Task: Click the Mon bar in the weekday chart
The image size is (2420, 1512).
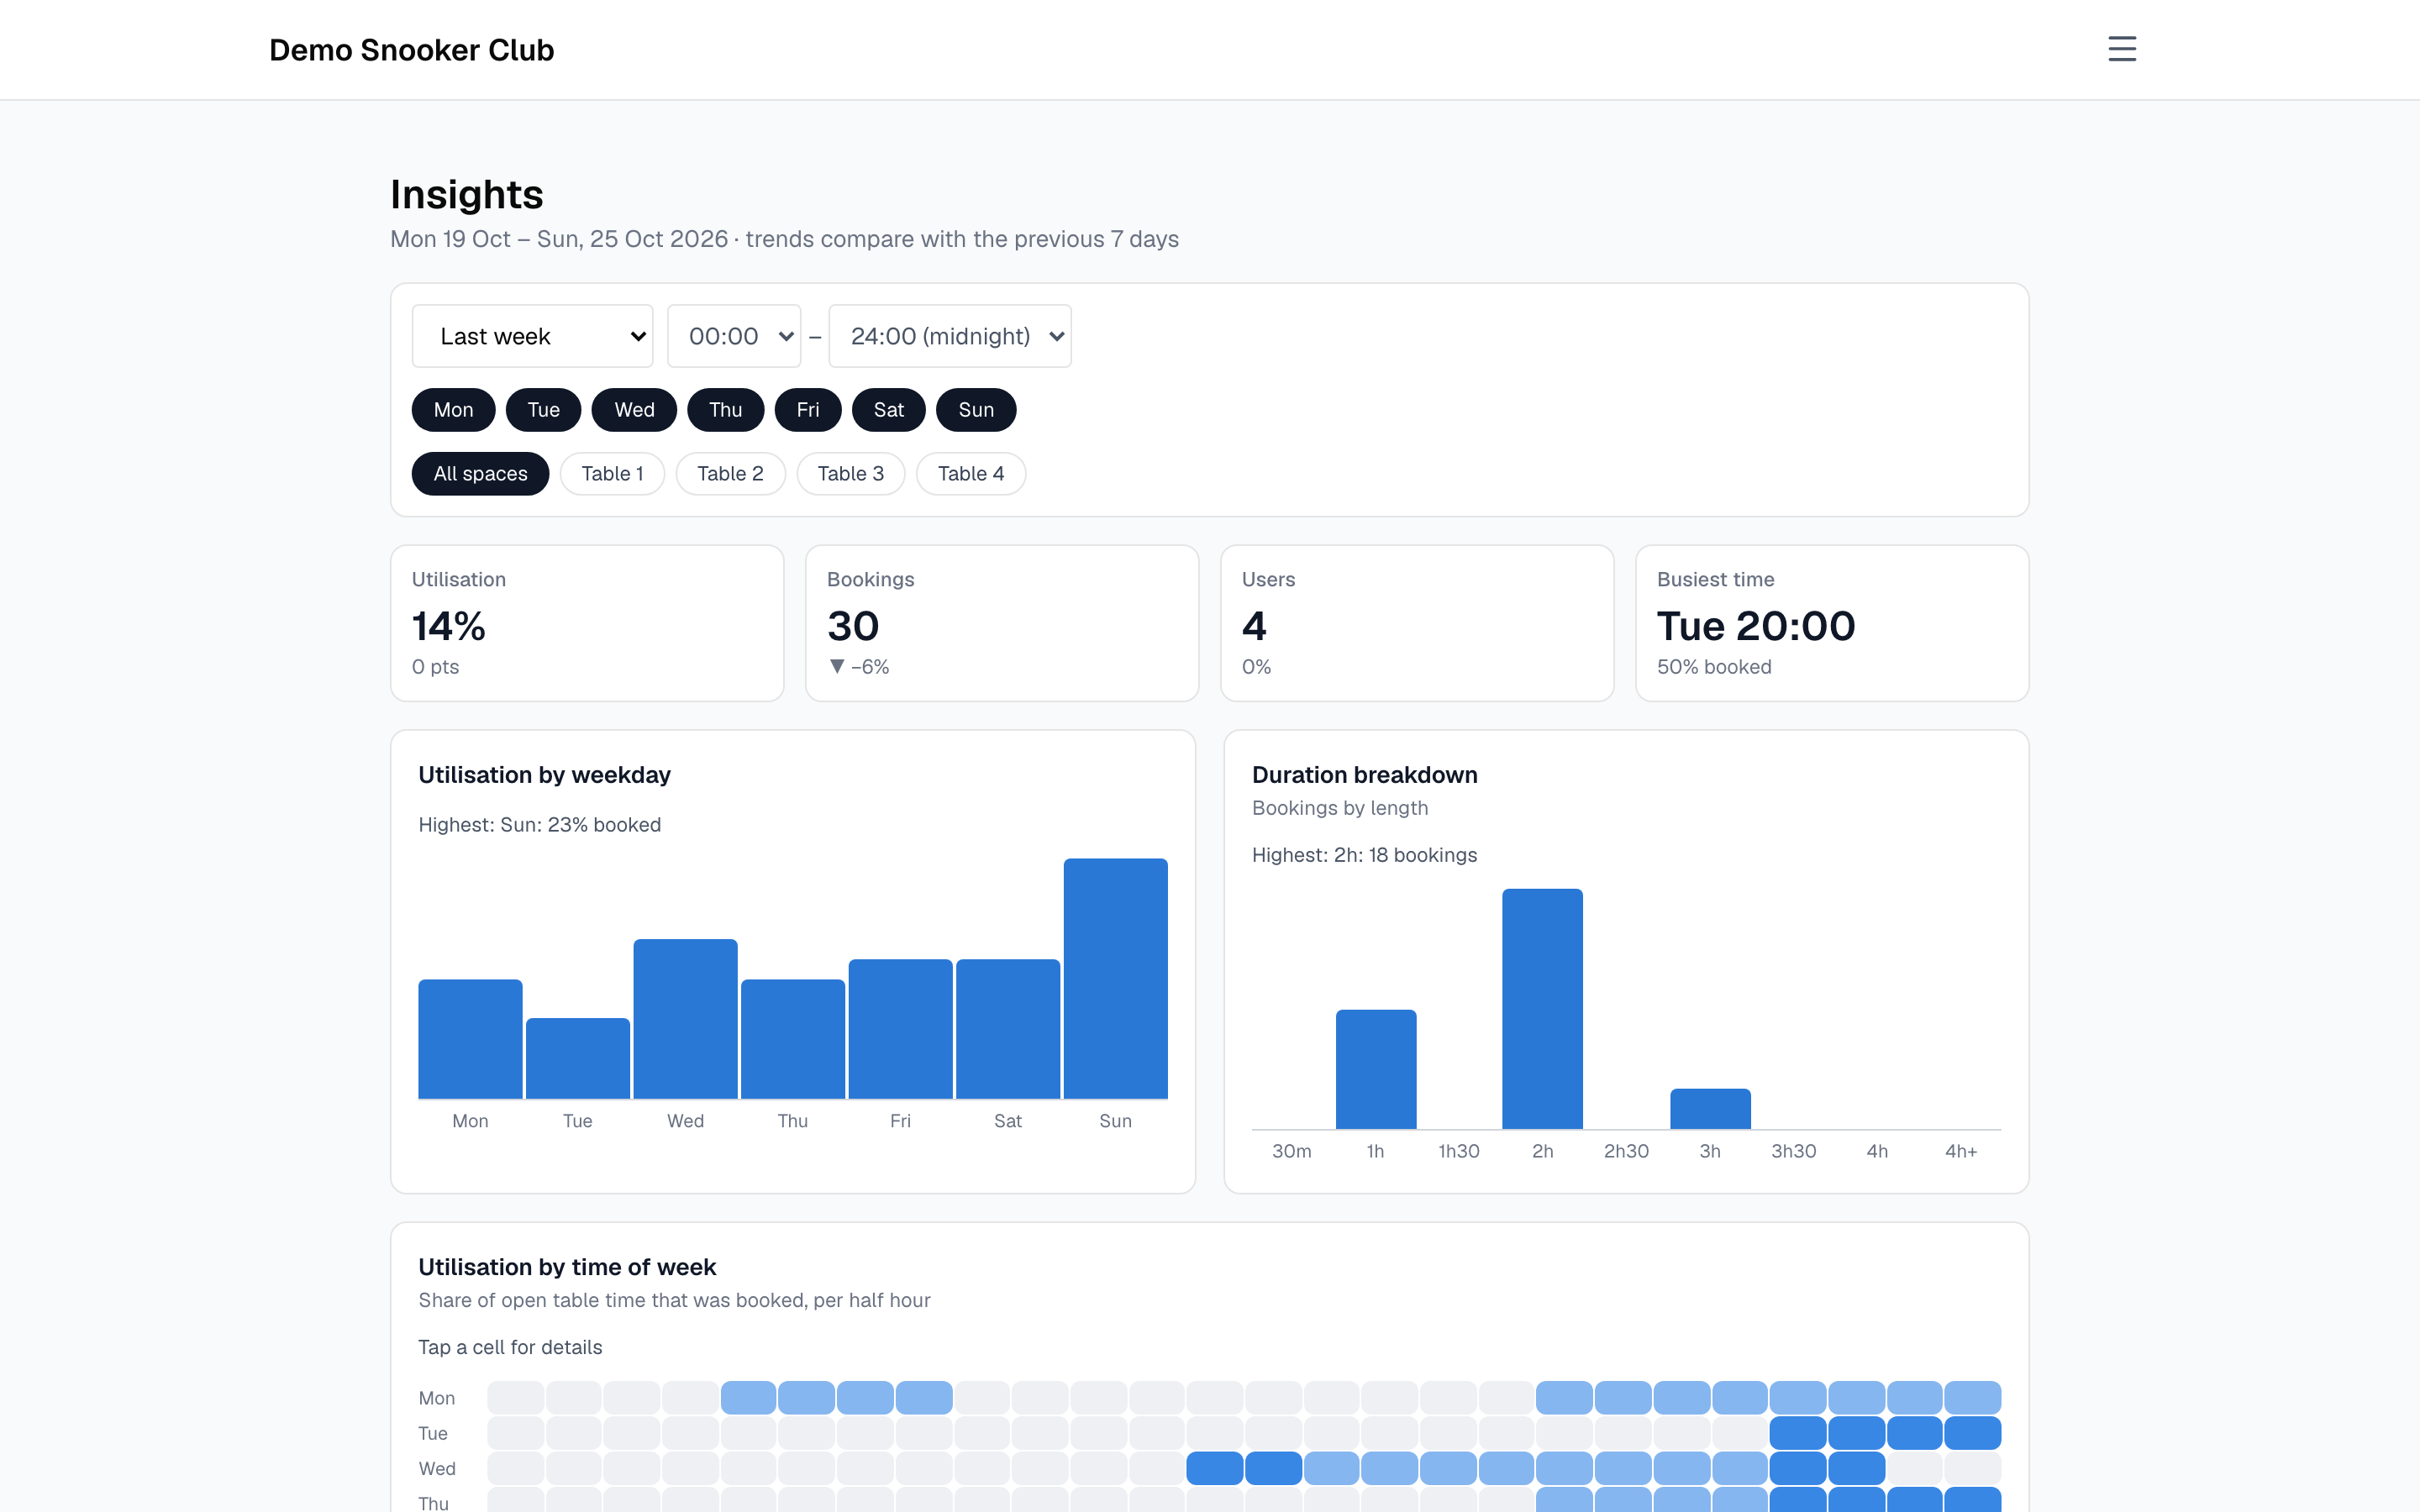Action: point(470,1038)
